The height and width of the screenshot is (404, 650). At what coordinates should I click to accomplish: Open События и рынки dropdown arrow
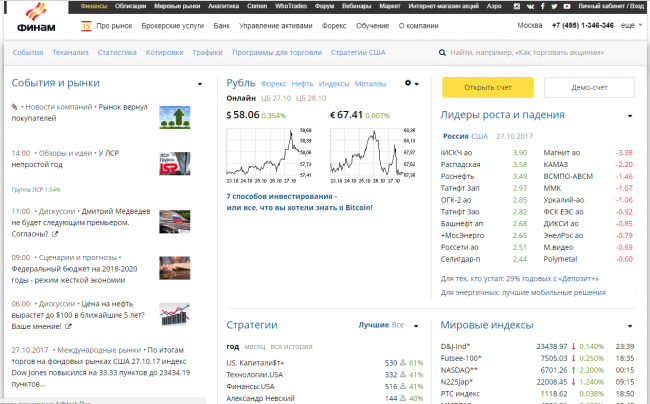(200, 85)
